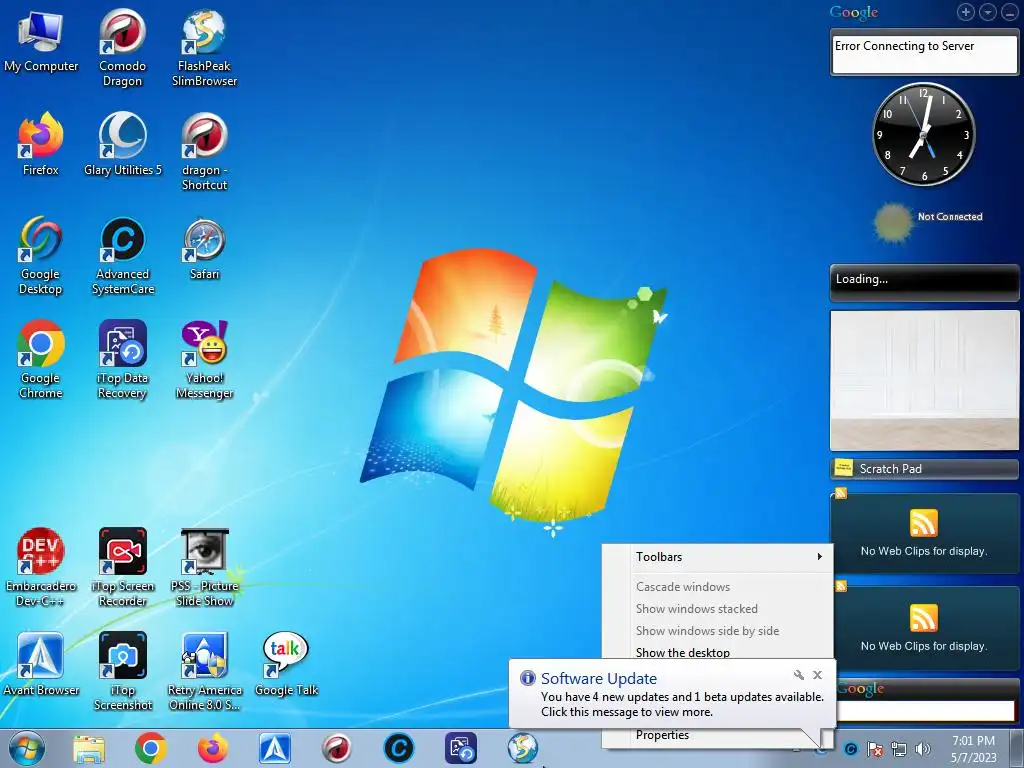Select the Safari desktop shortcut
This screenshot has width=1024, height=768.
click(x=204, y=248)
